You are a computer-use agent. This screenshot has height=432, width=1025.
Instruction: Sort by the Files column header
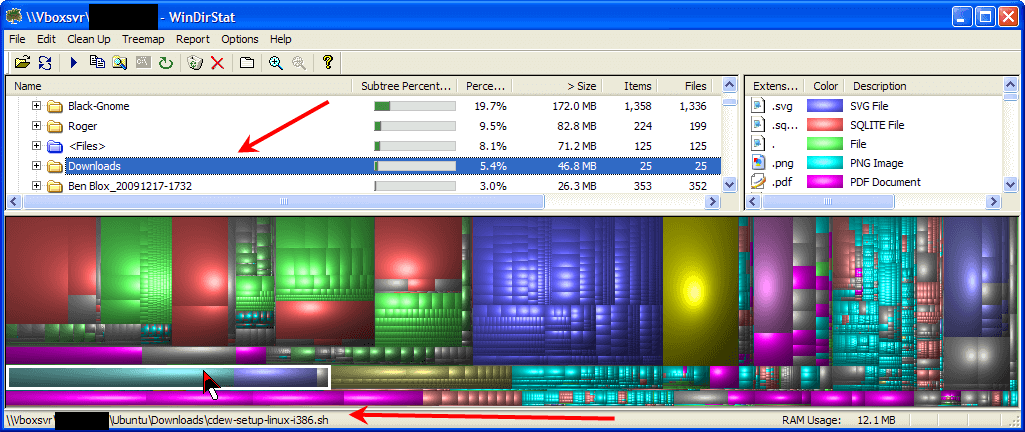pyautogui.click(x=684, y=86)
